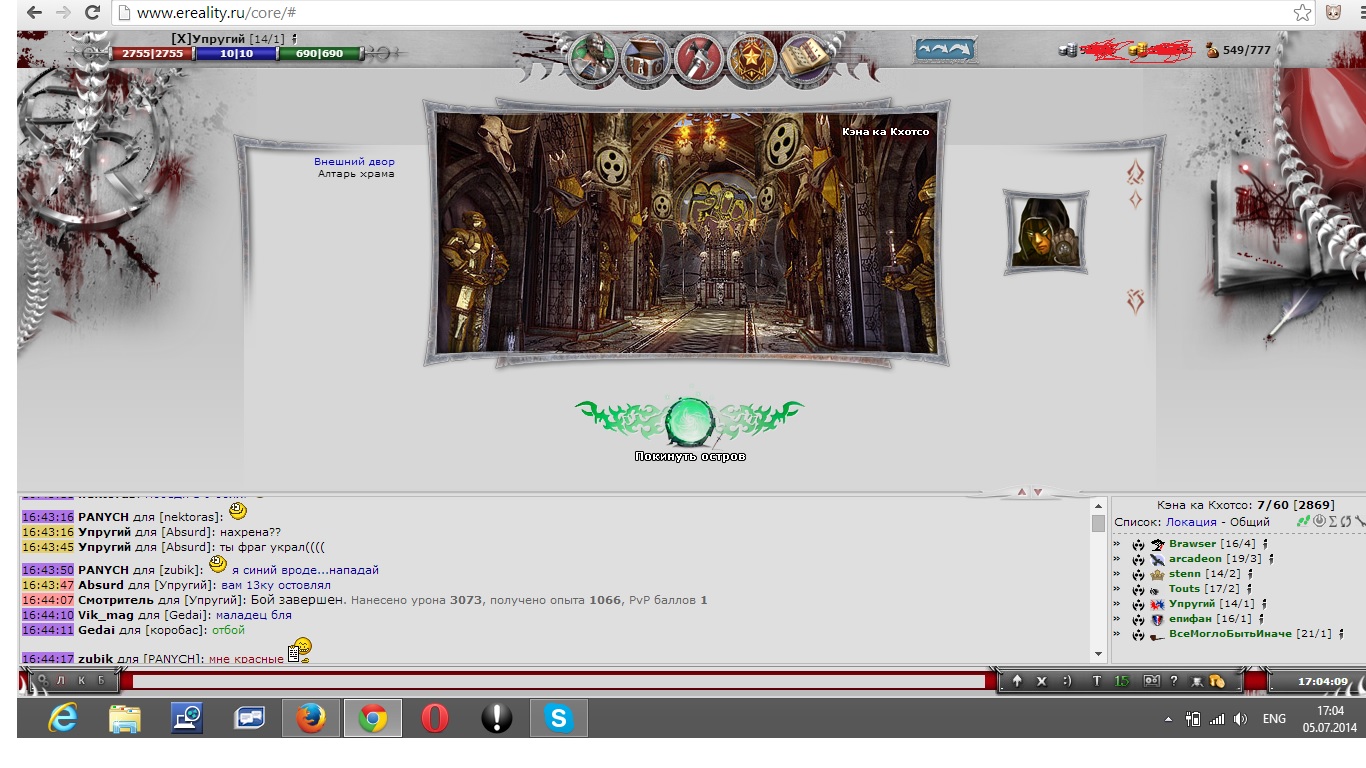The width and height of the screenshot is (1366, 768).
Task: Click the silver coins balance icon
Action: coord(1067,49)
